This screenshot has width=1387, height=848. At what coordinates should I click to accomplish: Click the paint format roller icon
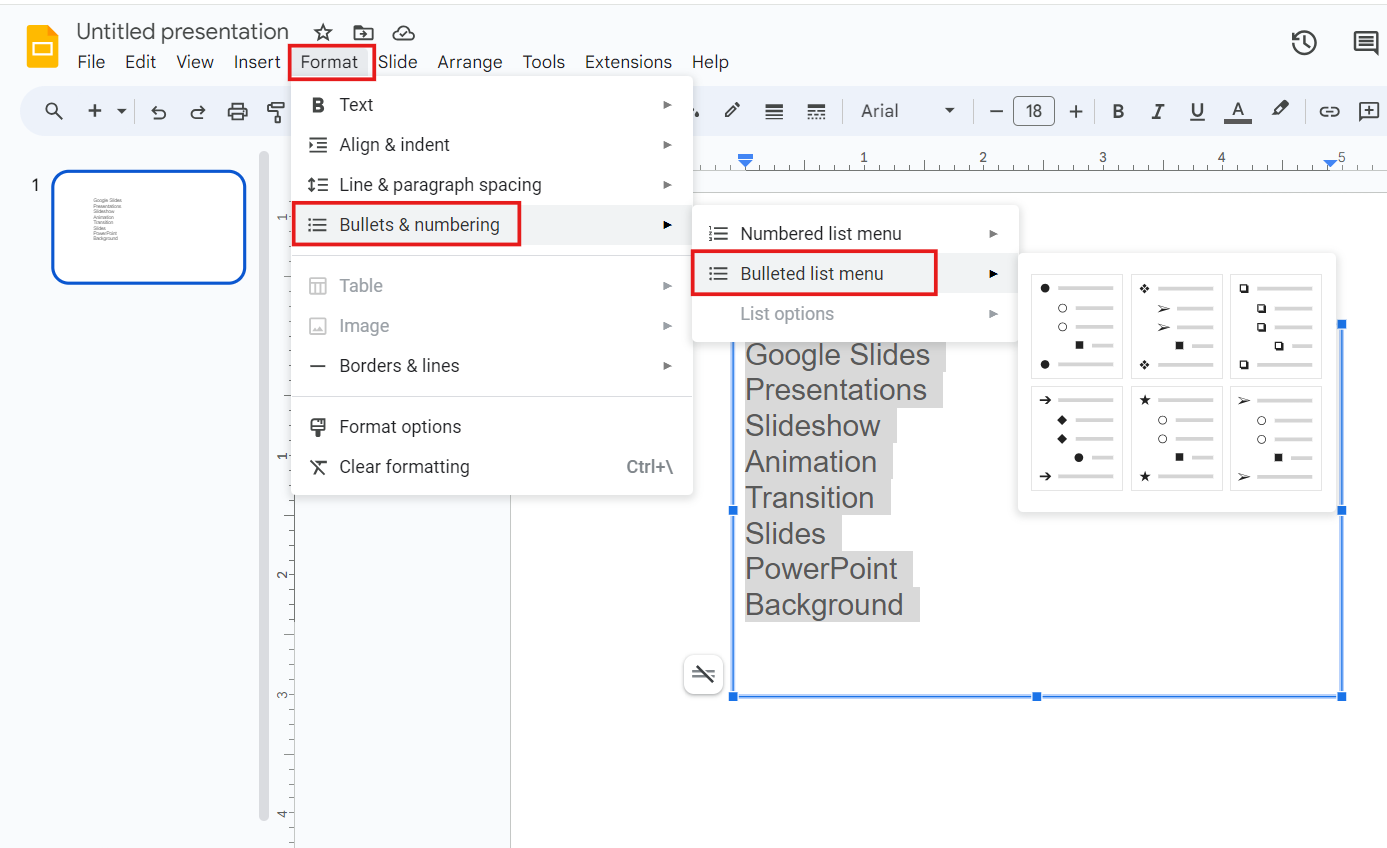coord(276,111)
